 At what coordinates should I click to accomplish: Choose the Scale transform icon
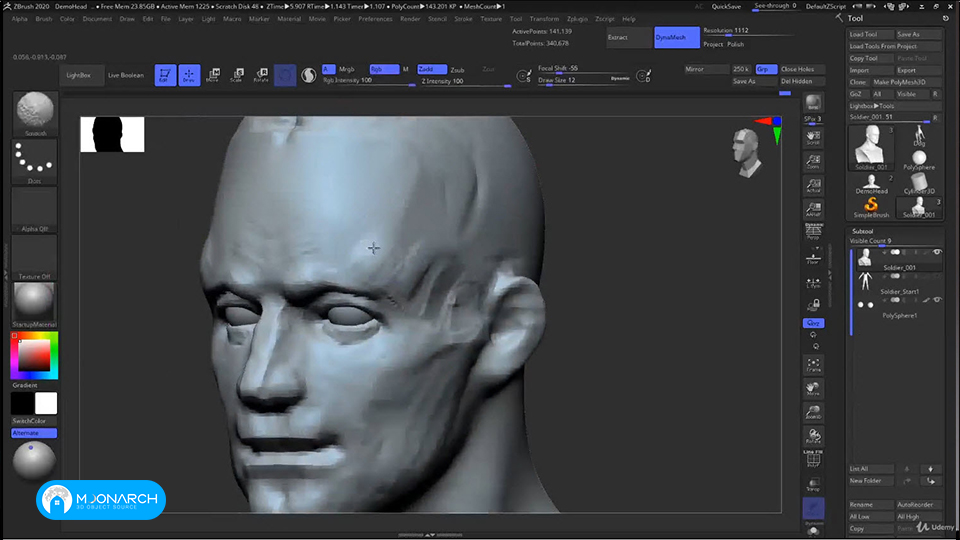click(237, 75)
